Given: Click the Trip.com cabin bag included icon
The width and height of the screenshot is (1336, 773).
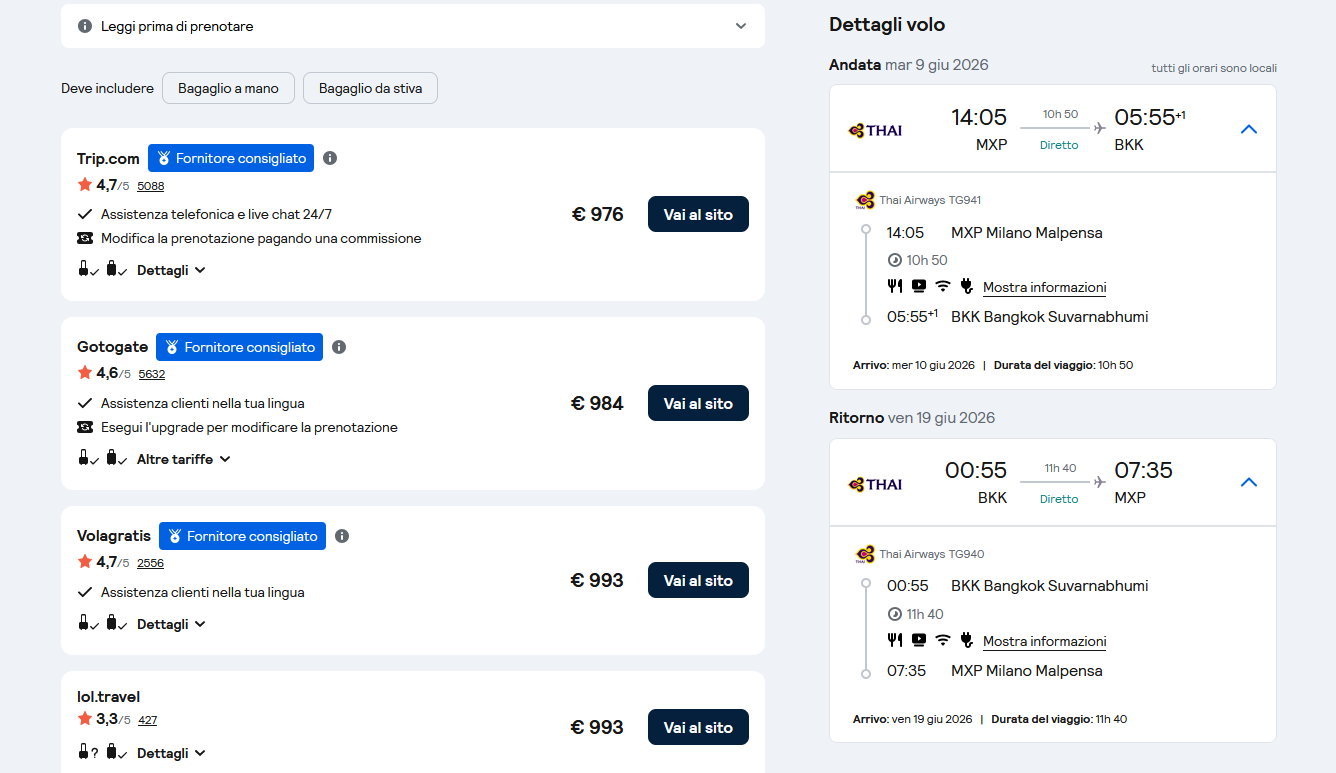Looking at the screenshot, I should pyautogui.click(x=87, y=269).
